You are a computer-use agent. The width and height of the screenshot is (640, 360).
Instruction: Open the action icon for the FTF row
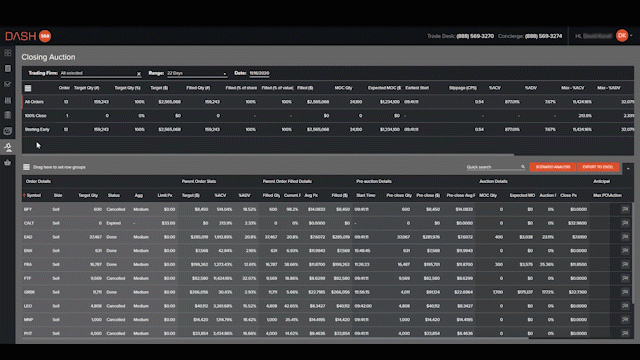[625, 278]
